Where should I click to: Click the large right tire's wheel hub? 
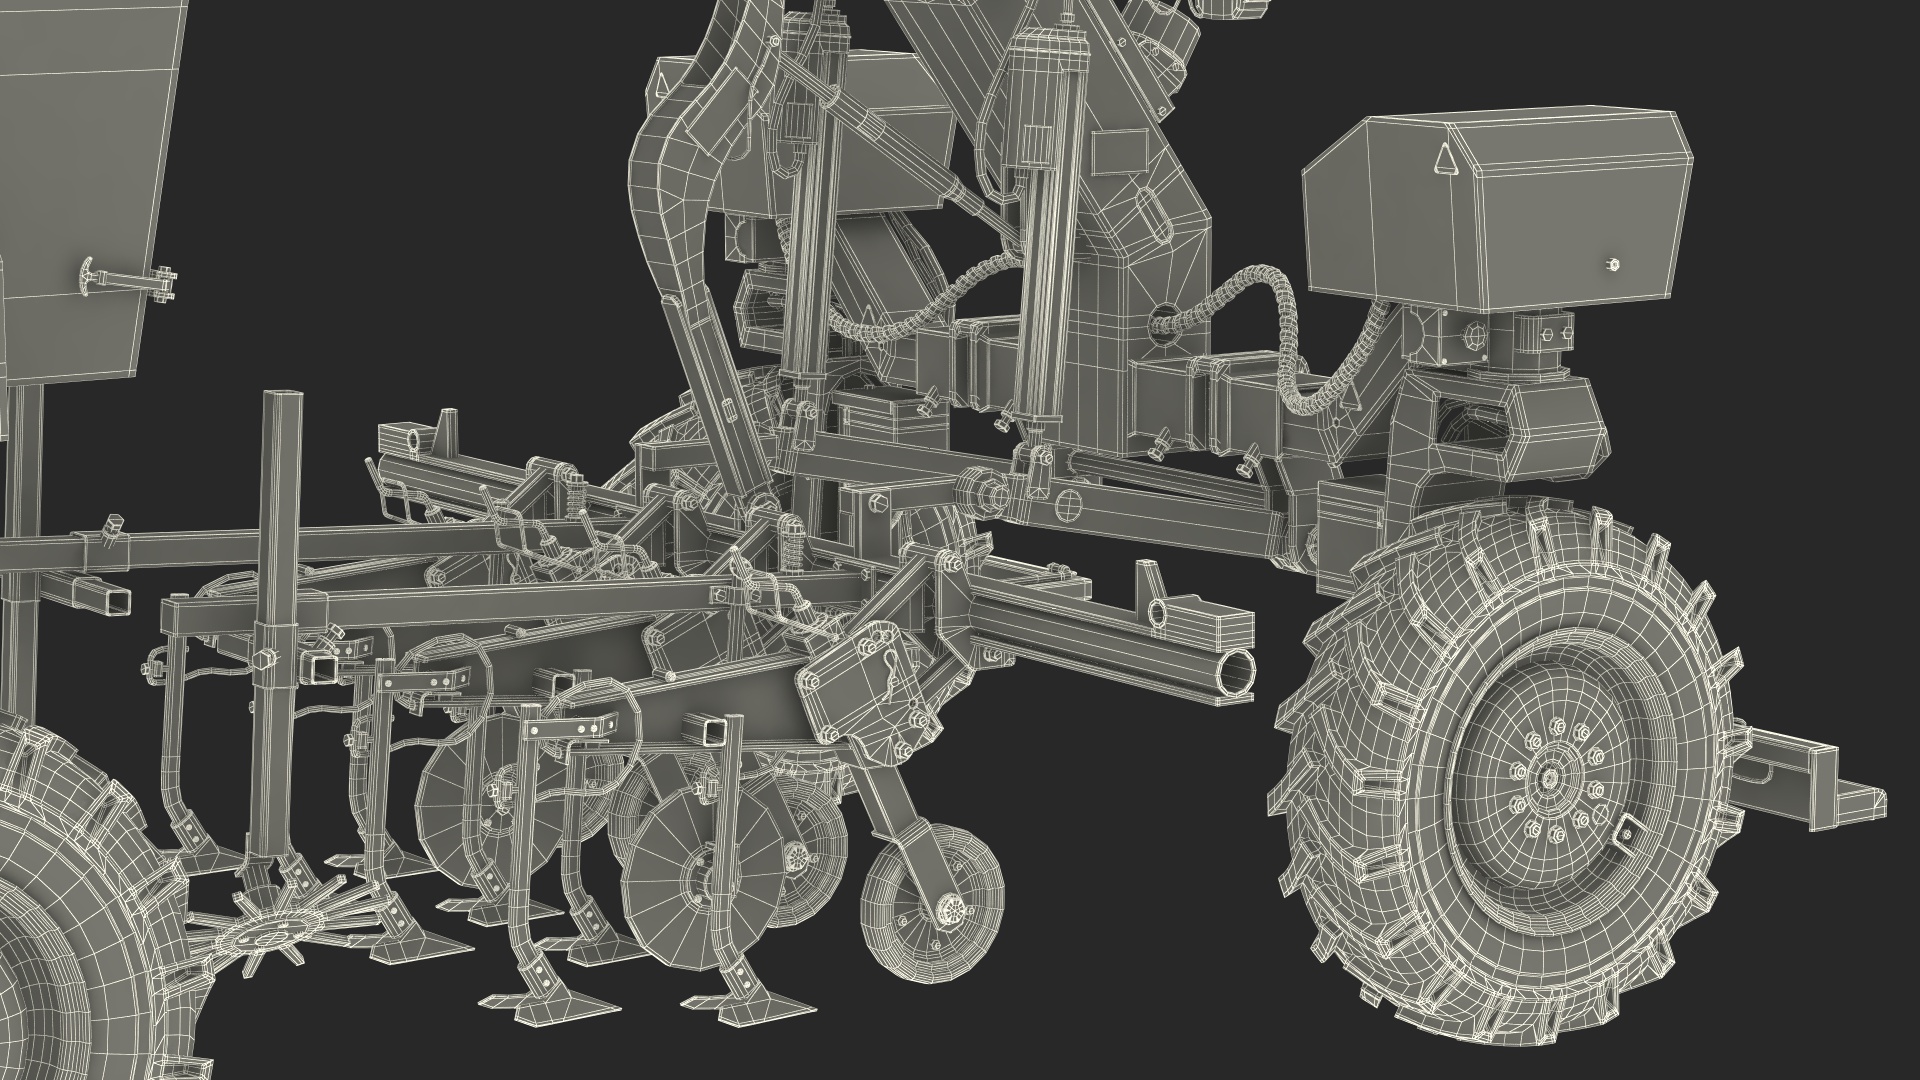pyautogui.click(x=1550, y=777)
